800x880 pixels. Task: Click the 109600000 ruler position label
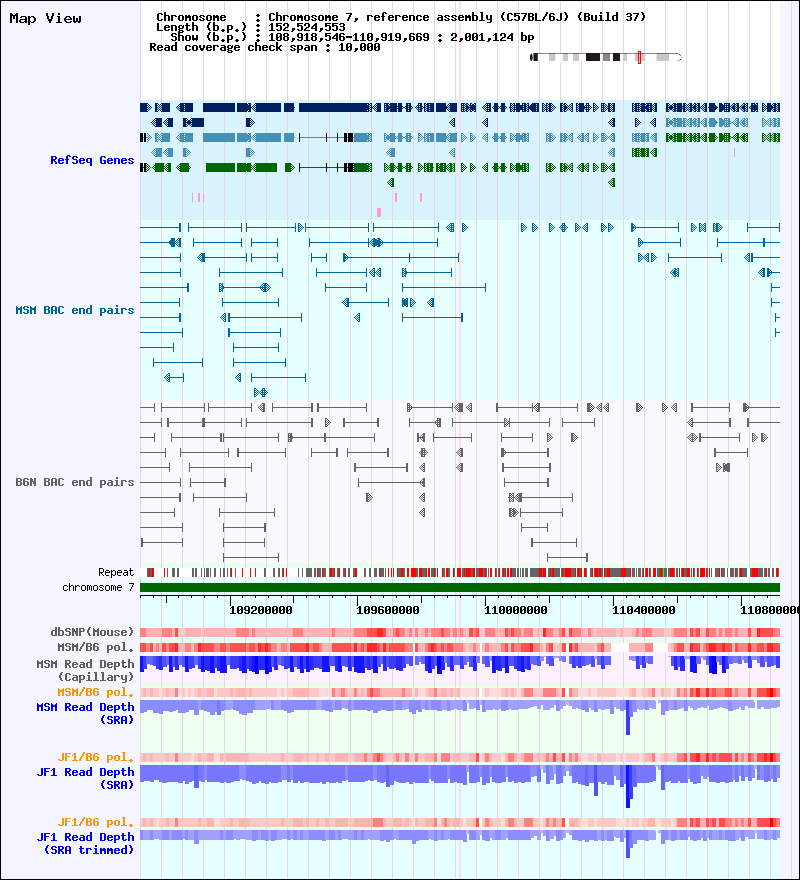coord(388,610)
